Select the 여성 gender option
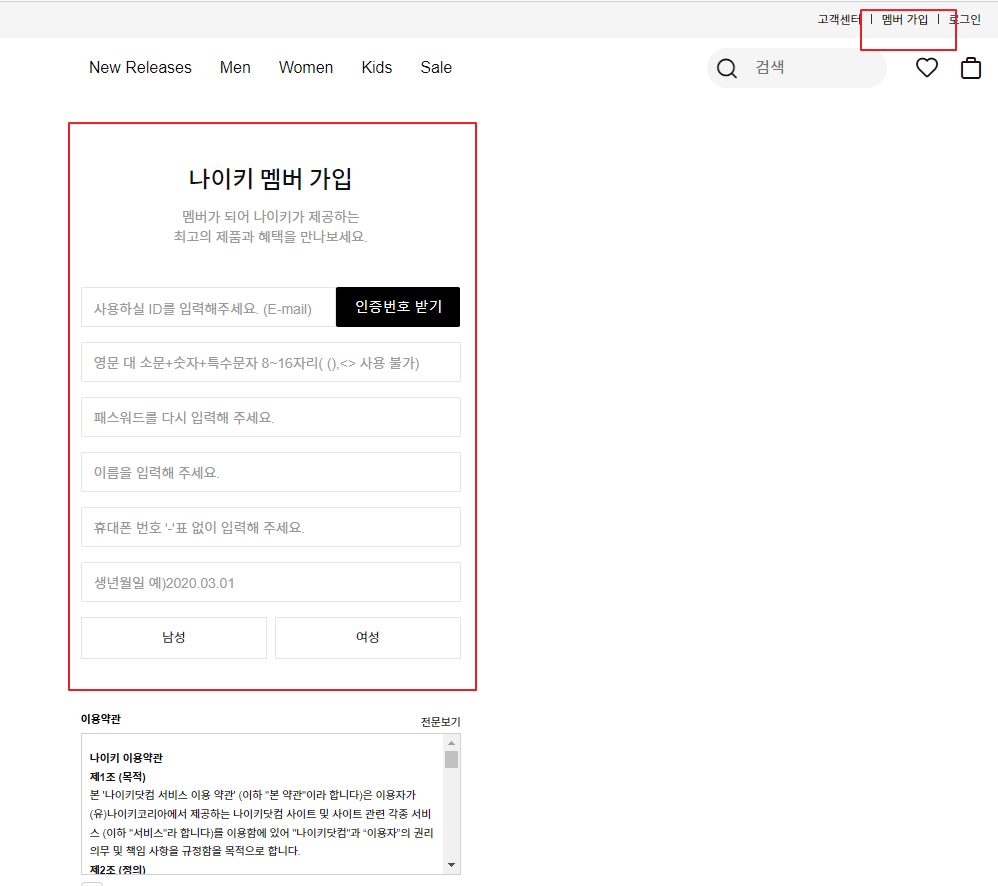Viewport: 998px width, 886px height. pos(368,638)
